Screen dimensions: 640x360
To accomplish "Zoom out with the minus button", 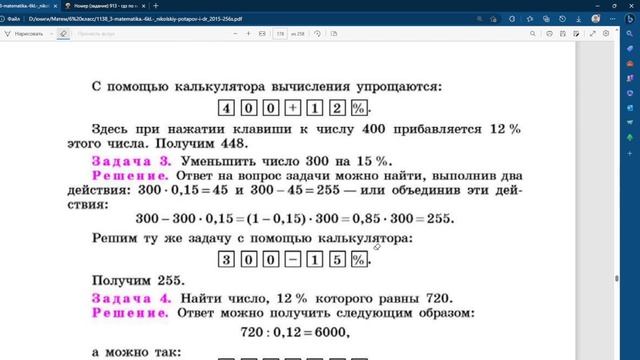I will [x=236, y=34].
